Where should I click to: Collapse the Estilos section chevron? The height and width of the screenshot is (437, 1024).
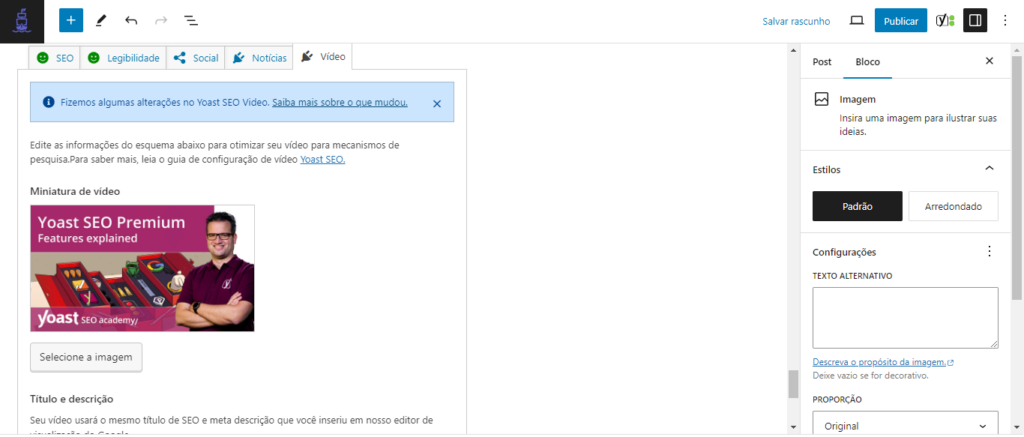click(989, 169)
